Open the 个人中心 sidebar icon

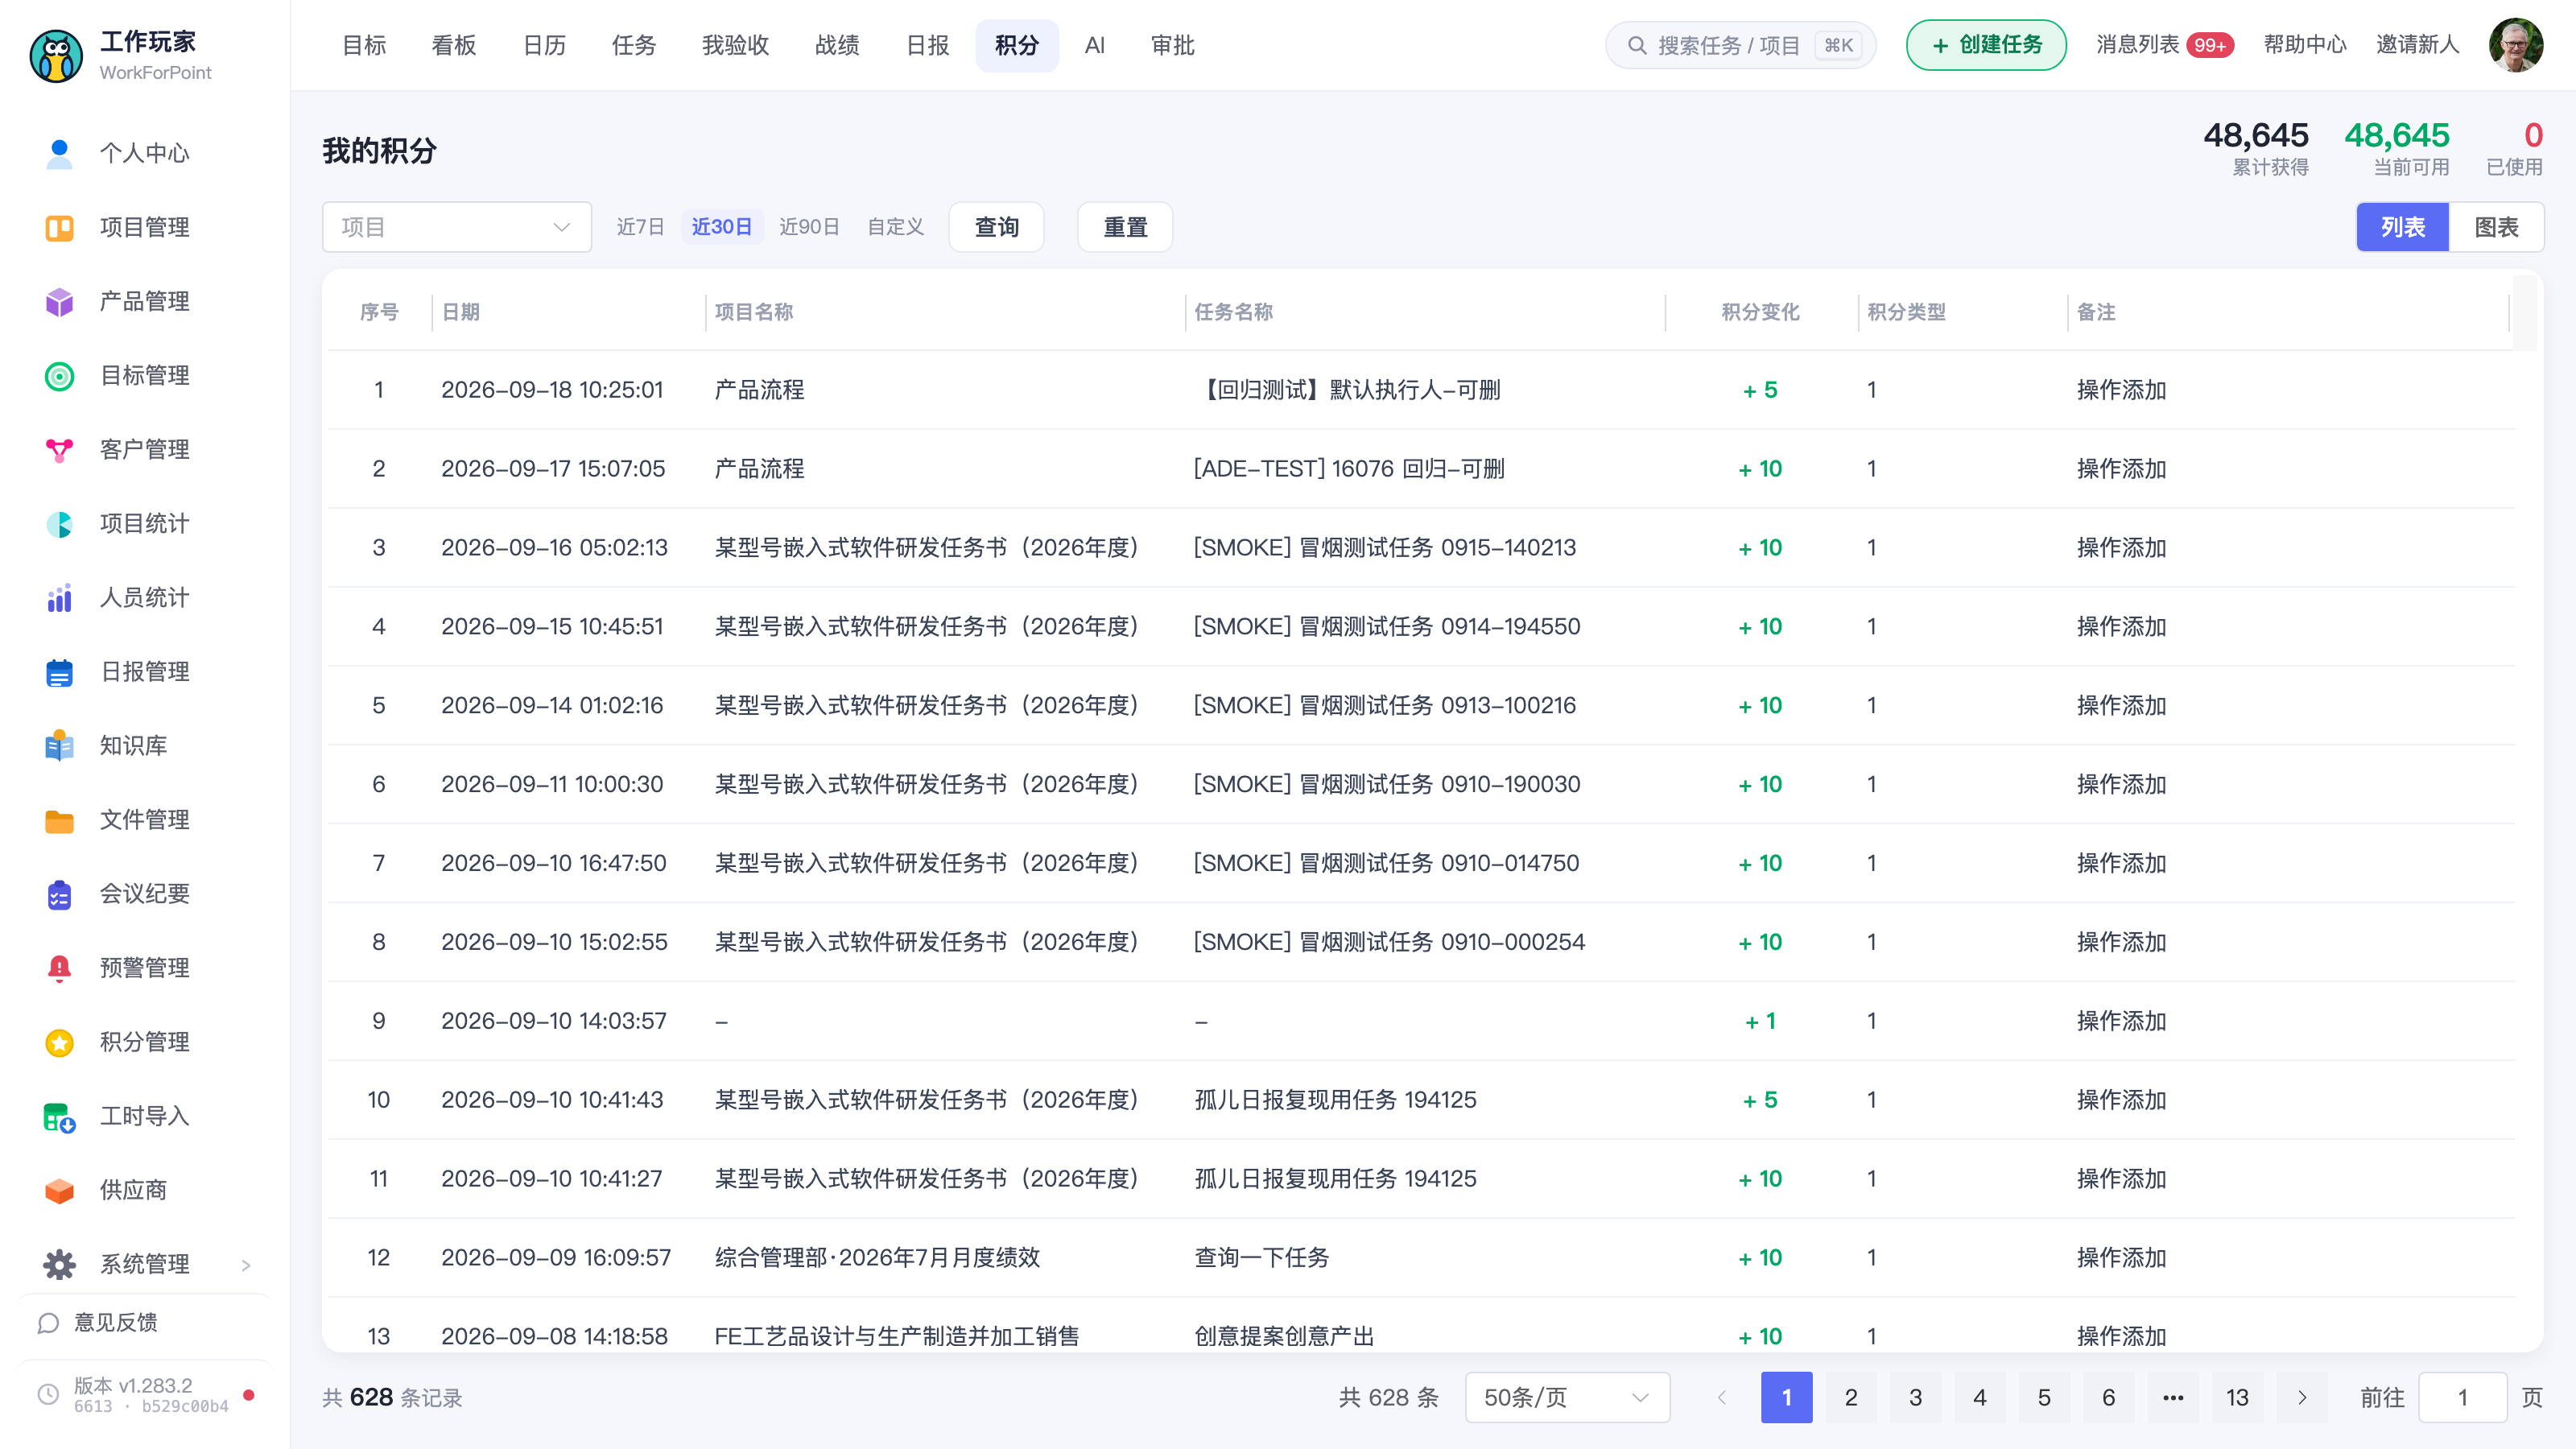tap(59, 153)
